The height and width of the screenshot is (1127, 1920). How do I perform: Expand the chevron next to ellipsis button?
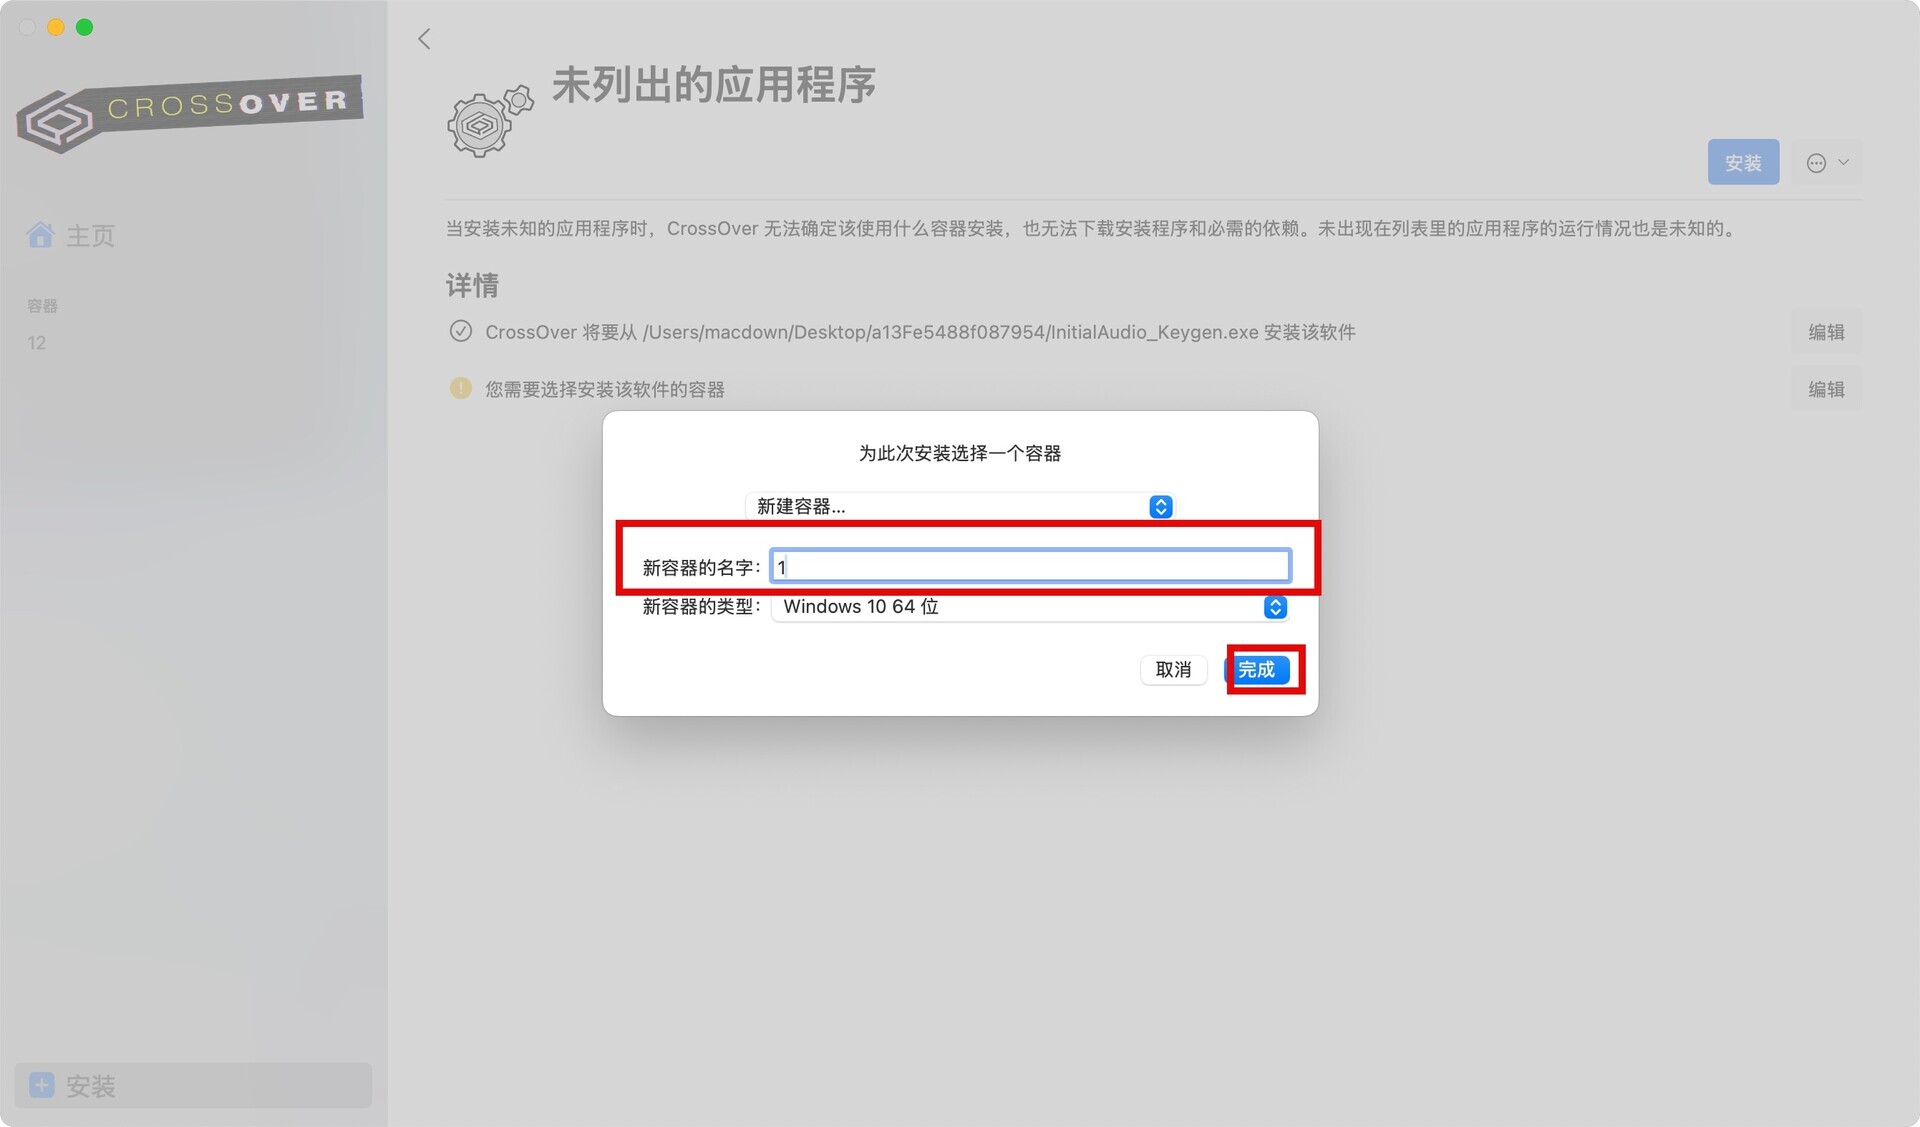tap(1843, 162)
